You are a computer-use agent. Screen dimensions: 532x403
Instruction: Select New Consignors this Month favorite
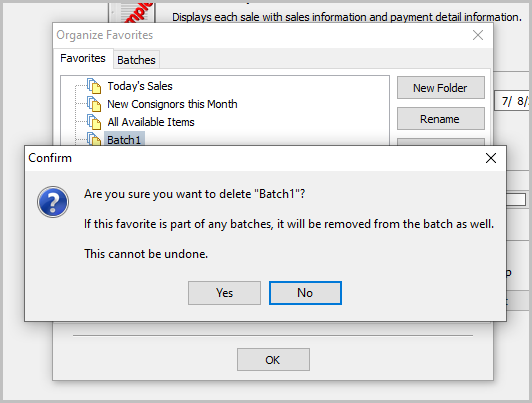click(172, 104)
